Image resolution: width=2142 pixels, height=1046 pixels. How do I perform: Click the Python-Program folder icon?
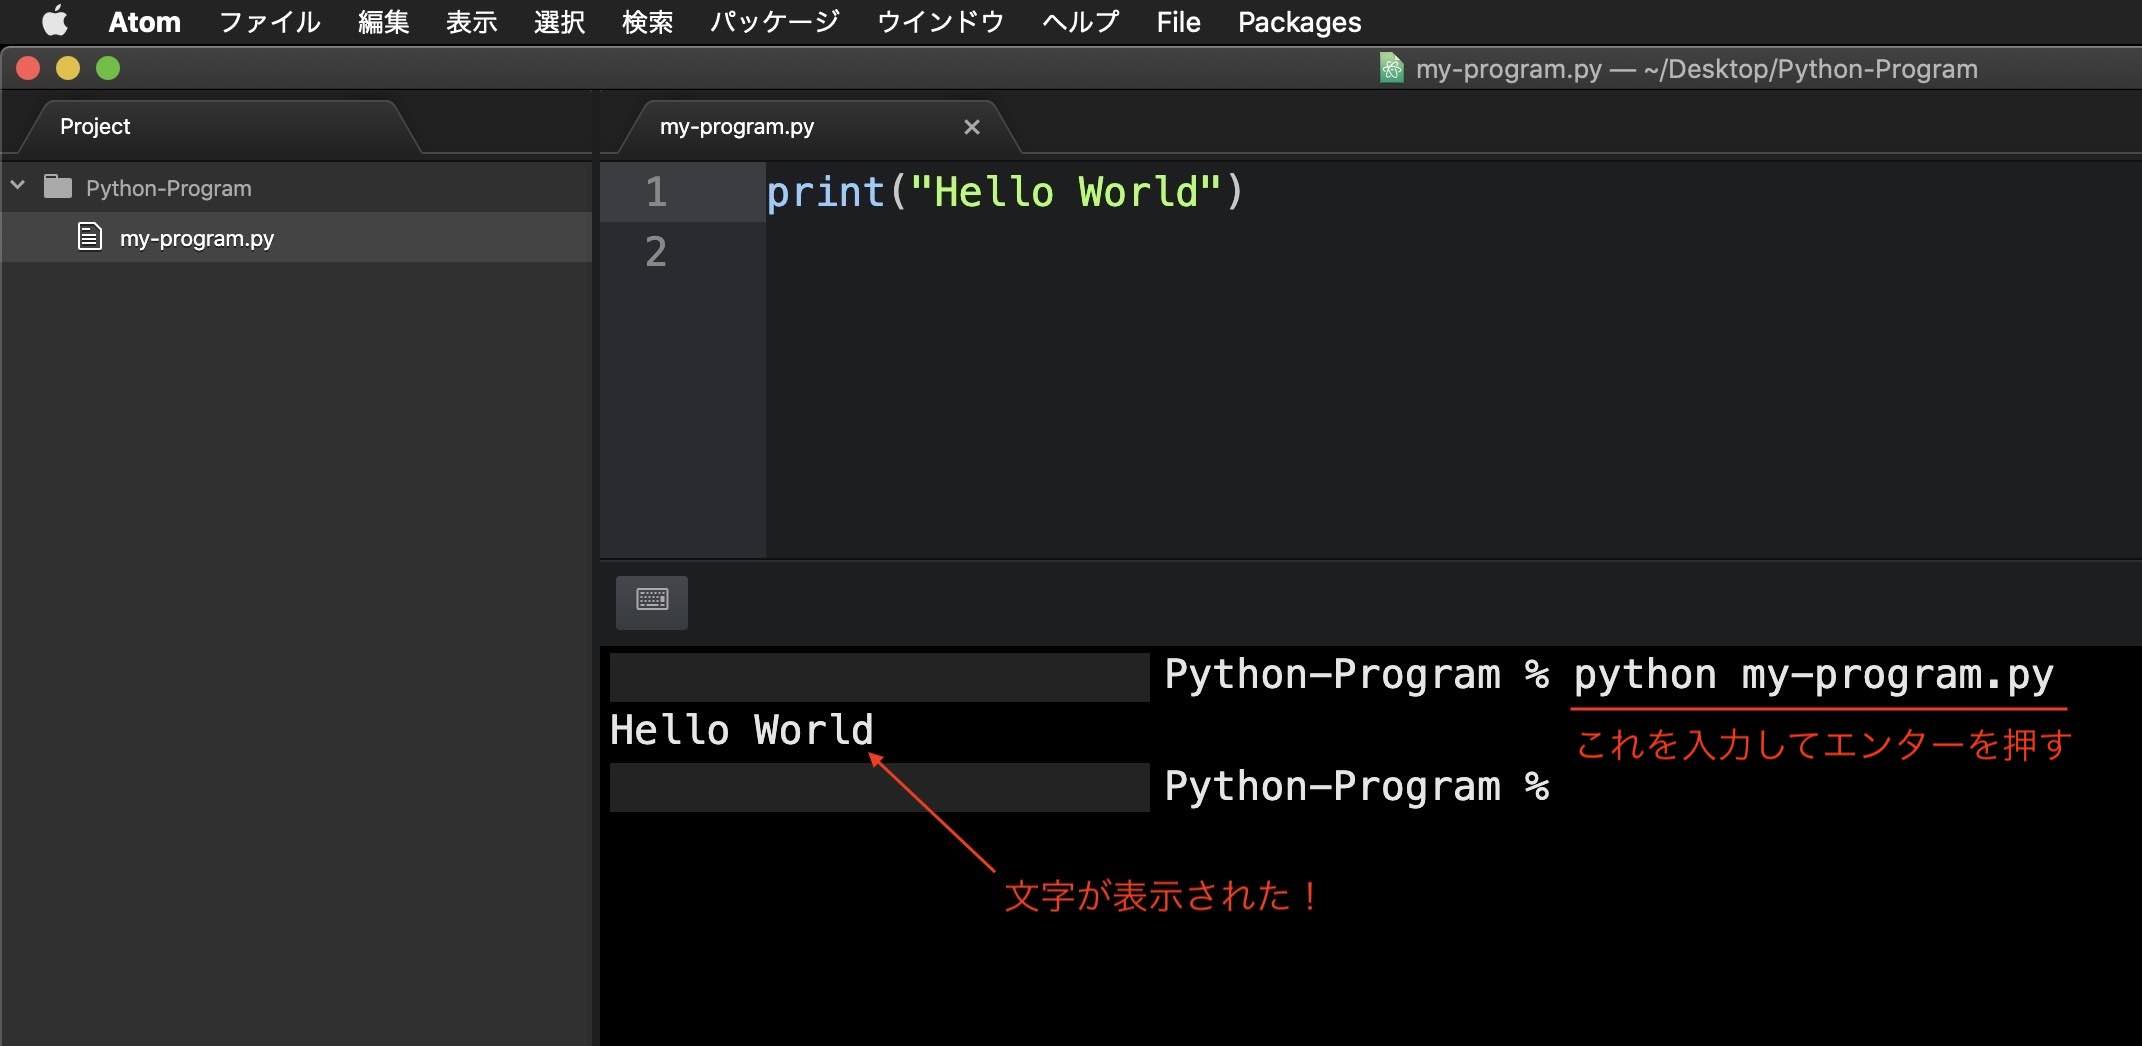58,187
